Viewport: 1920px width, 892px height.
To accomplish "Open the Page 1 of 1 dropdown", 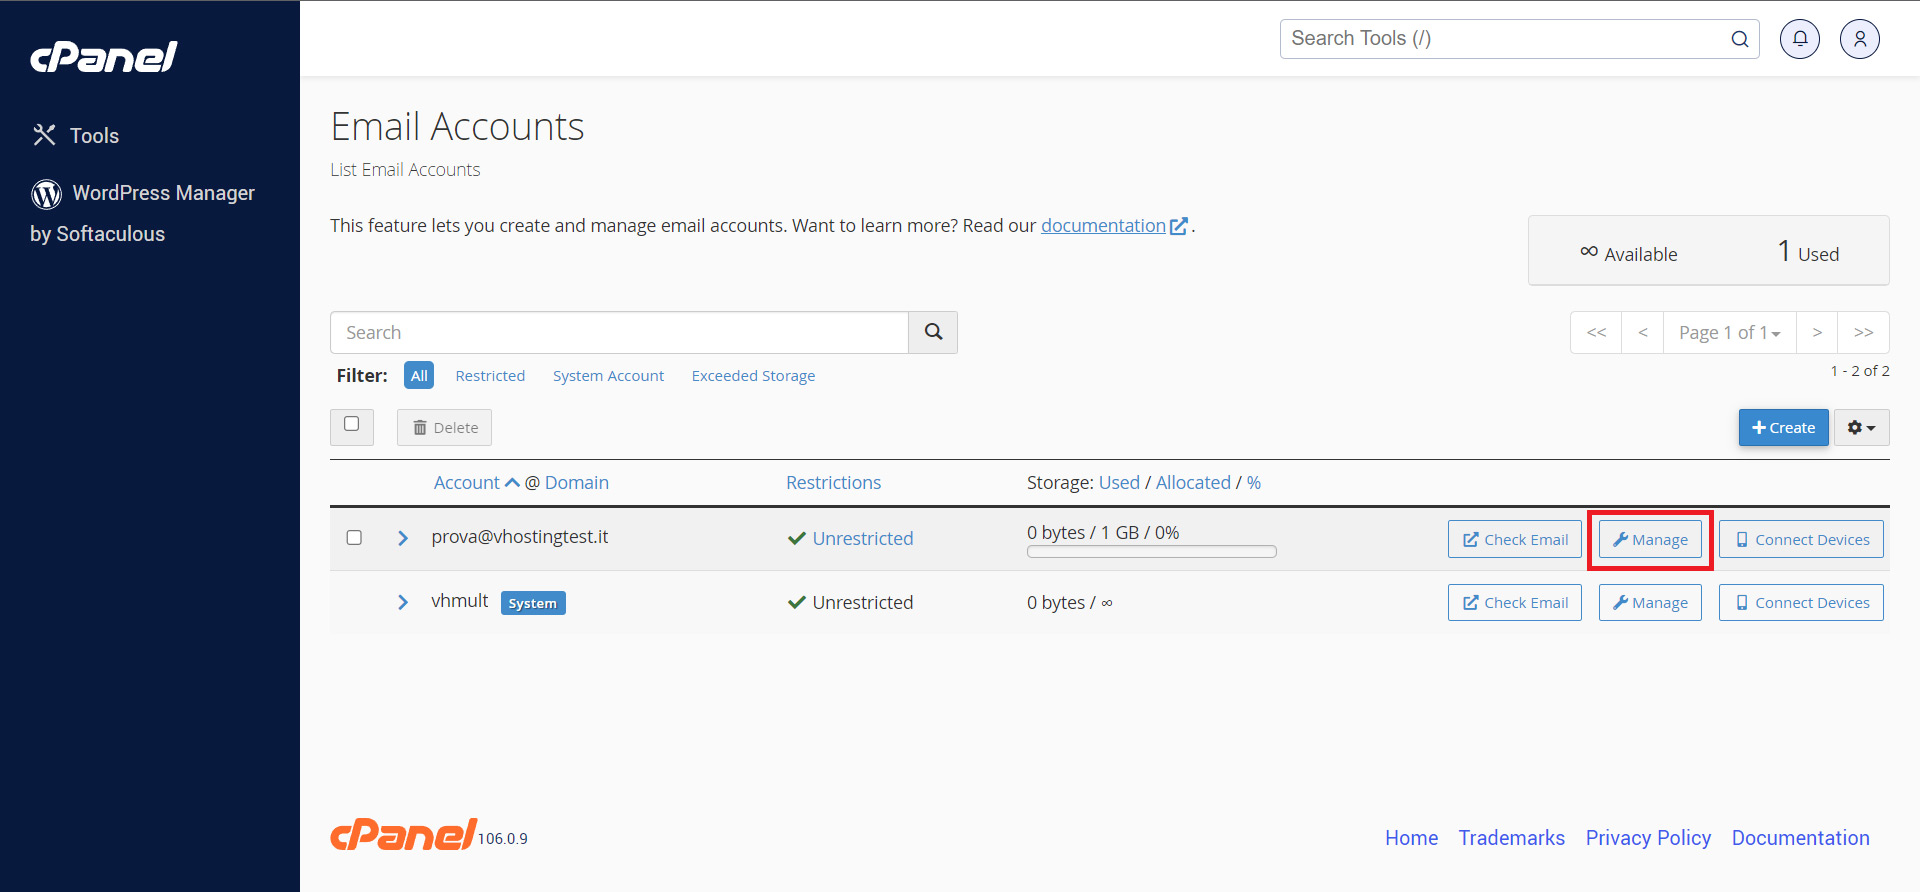I will [x=1730, y=332].
